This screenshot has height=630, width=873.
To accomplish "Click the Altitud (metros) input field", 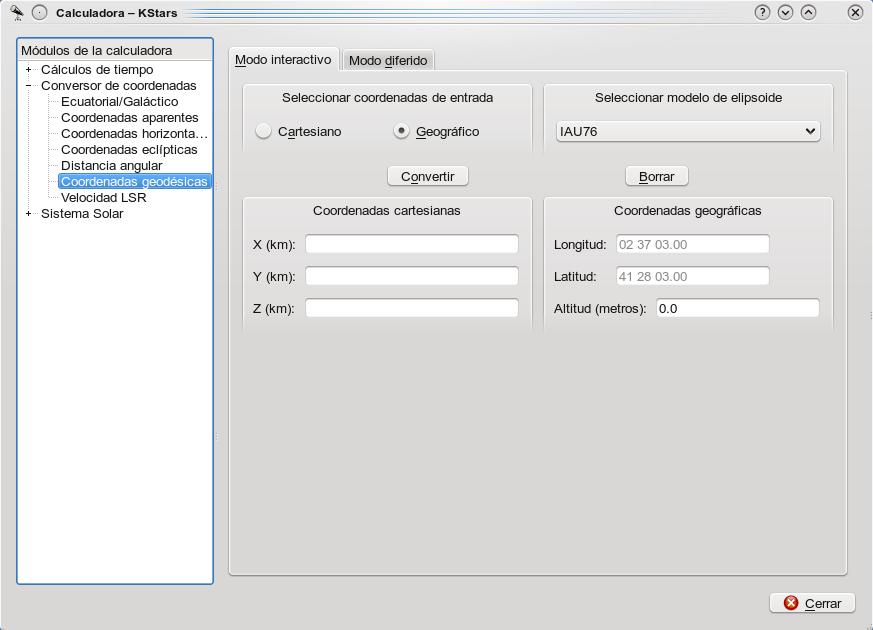I will point(737,309).
